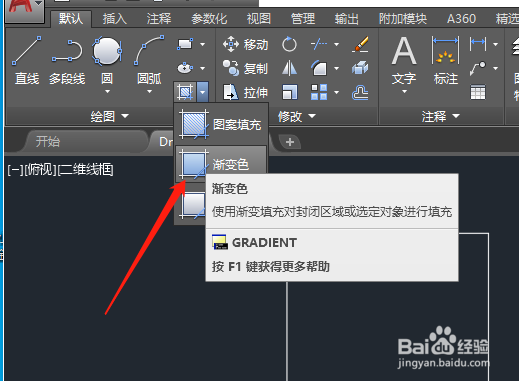Image resolution: width=519 pixels, height=381 pixels.
Task: Open the Linear dimension dropdown arrow
Action: 496,44
